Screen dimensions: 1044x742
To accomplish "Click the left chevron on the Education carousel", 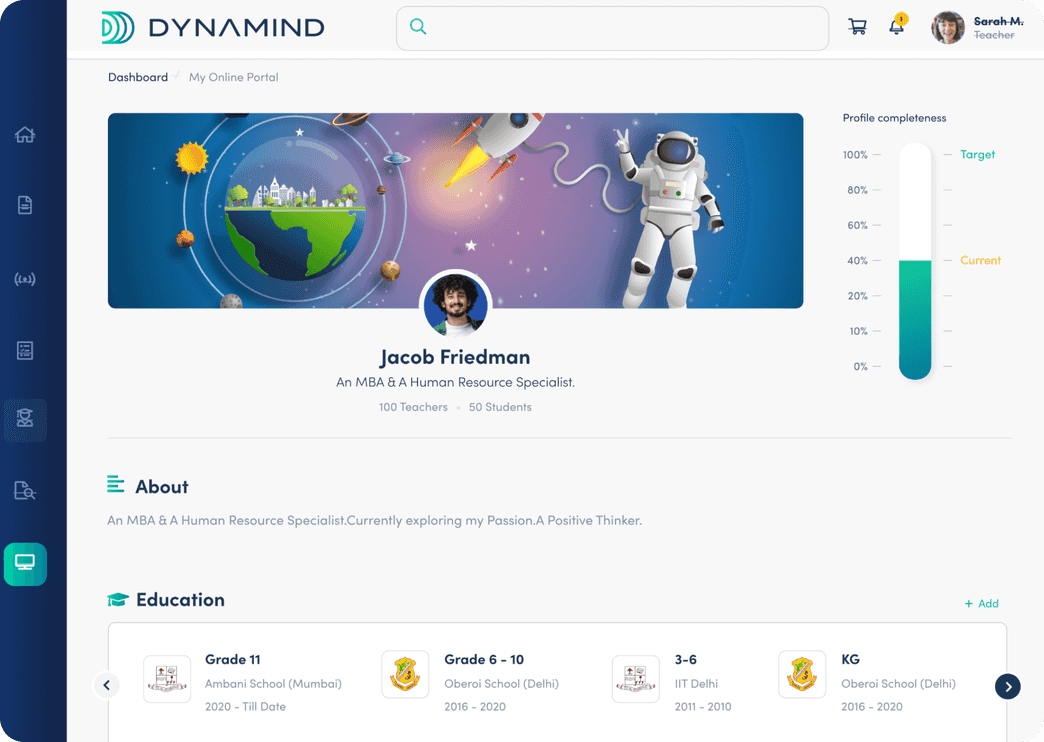I will pyautogui.click(x=107, y=685).
